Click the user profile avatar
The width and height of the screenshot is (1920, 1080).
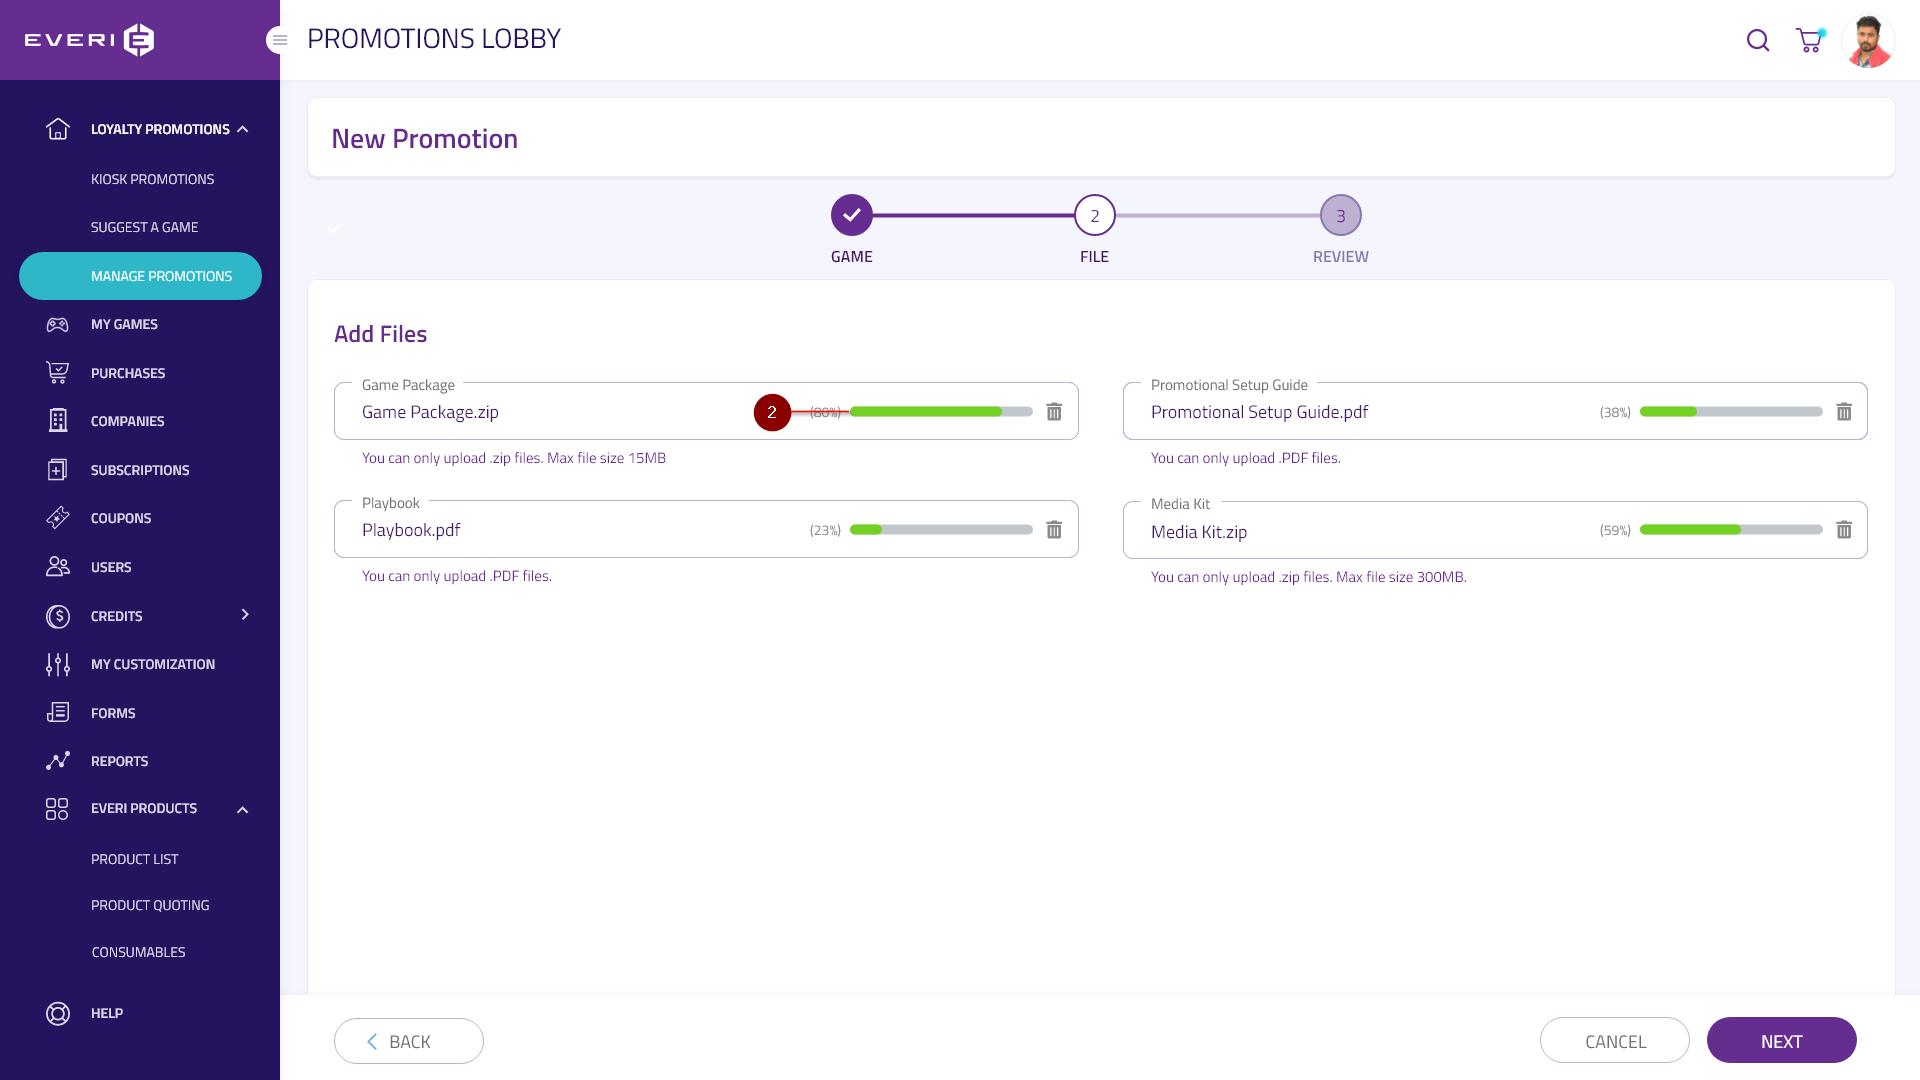1867,41
